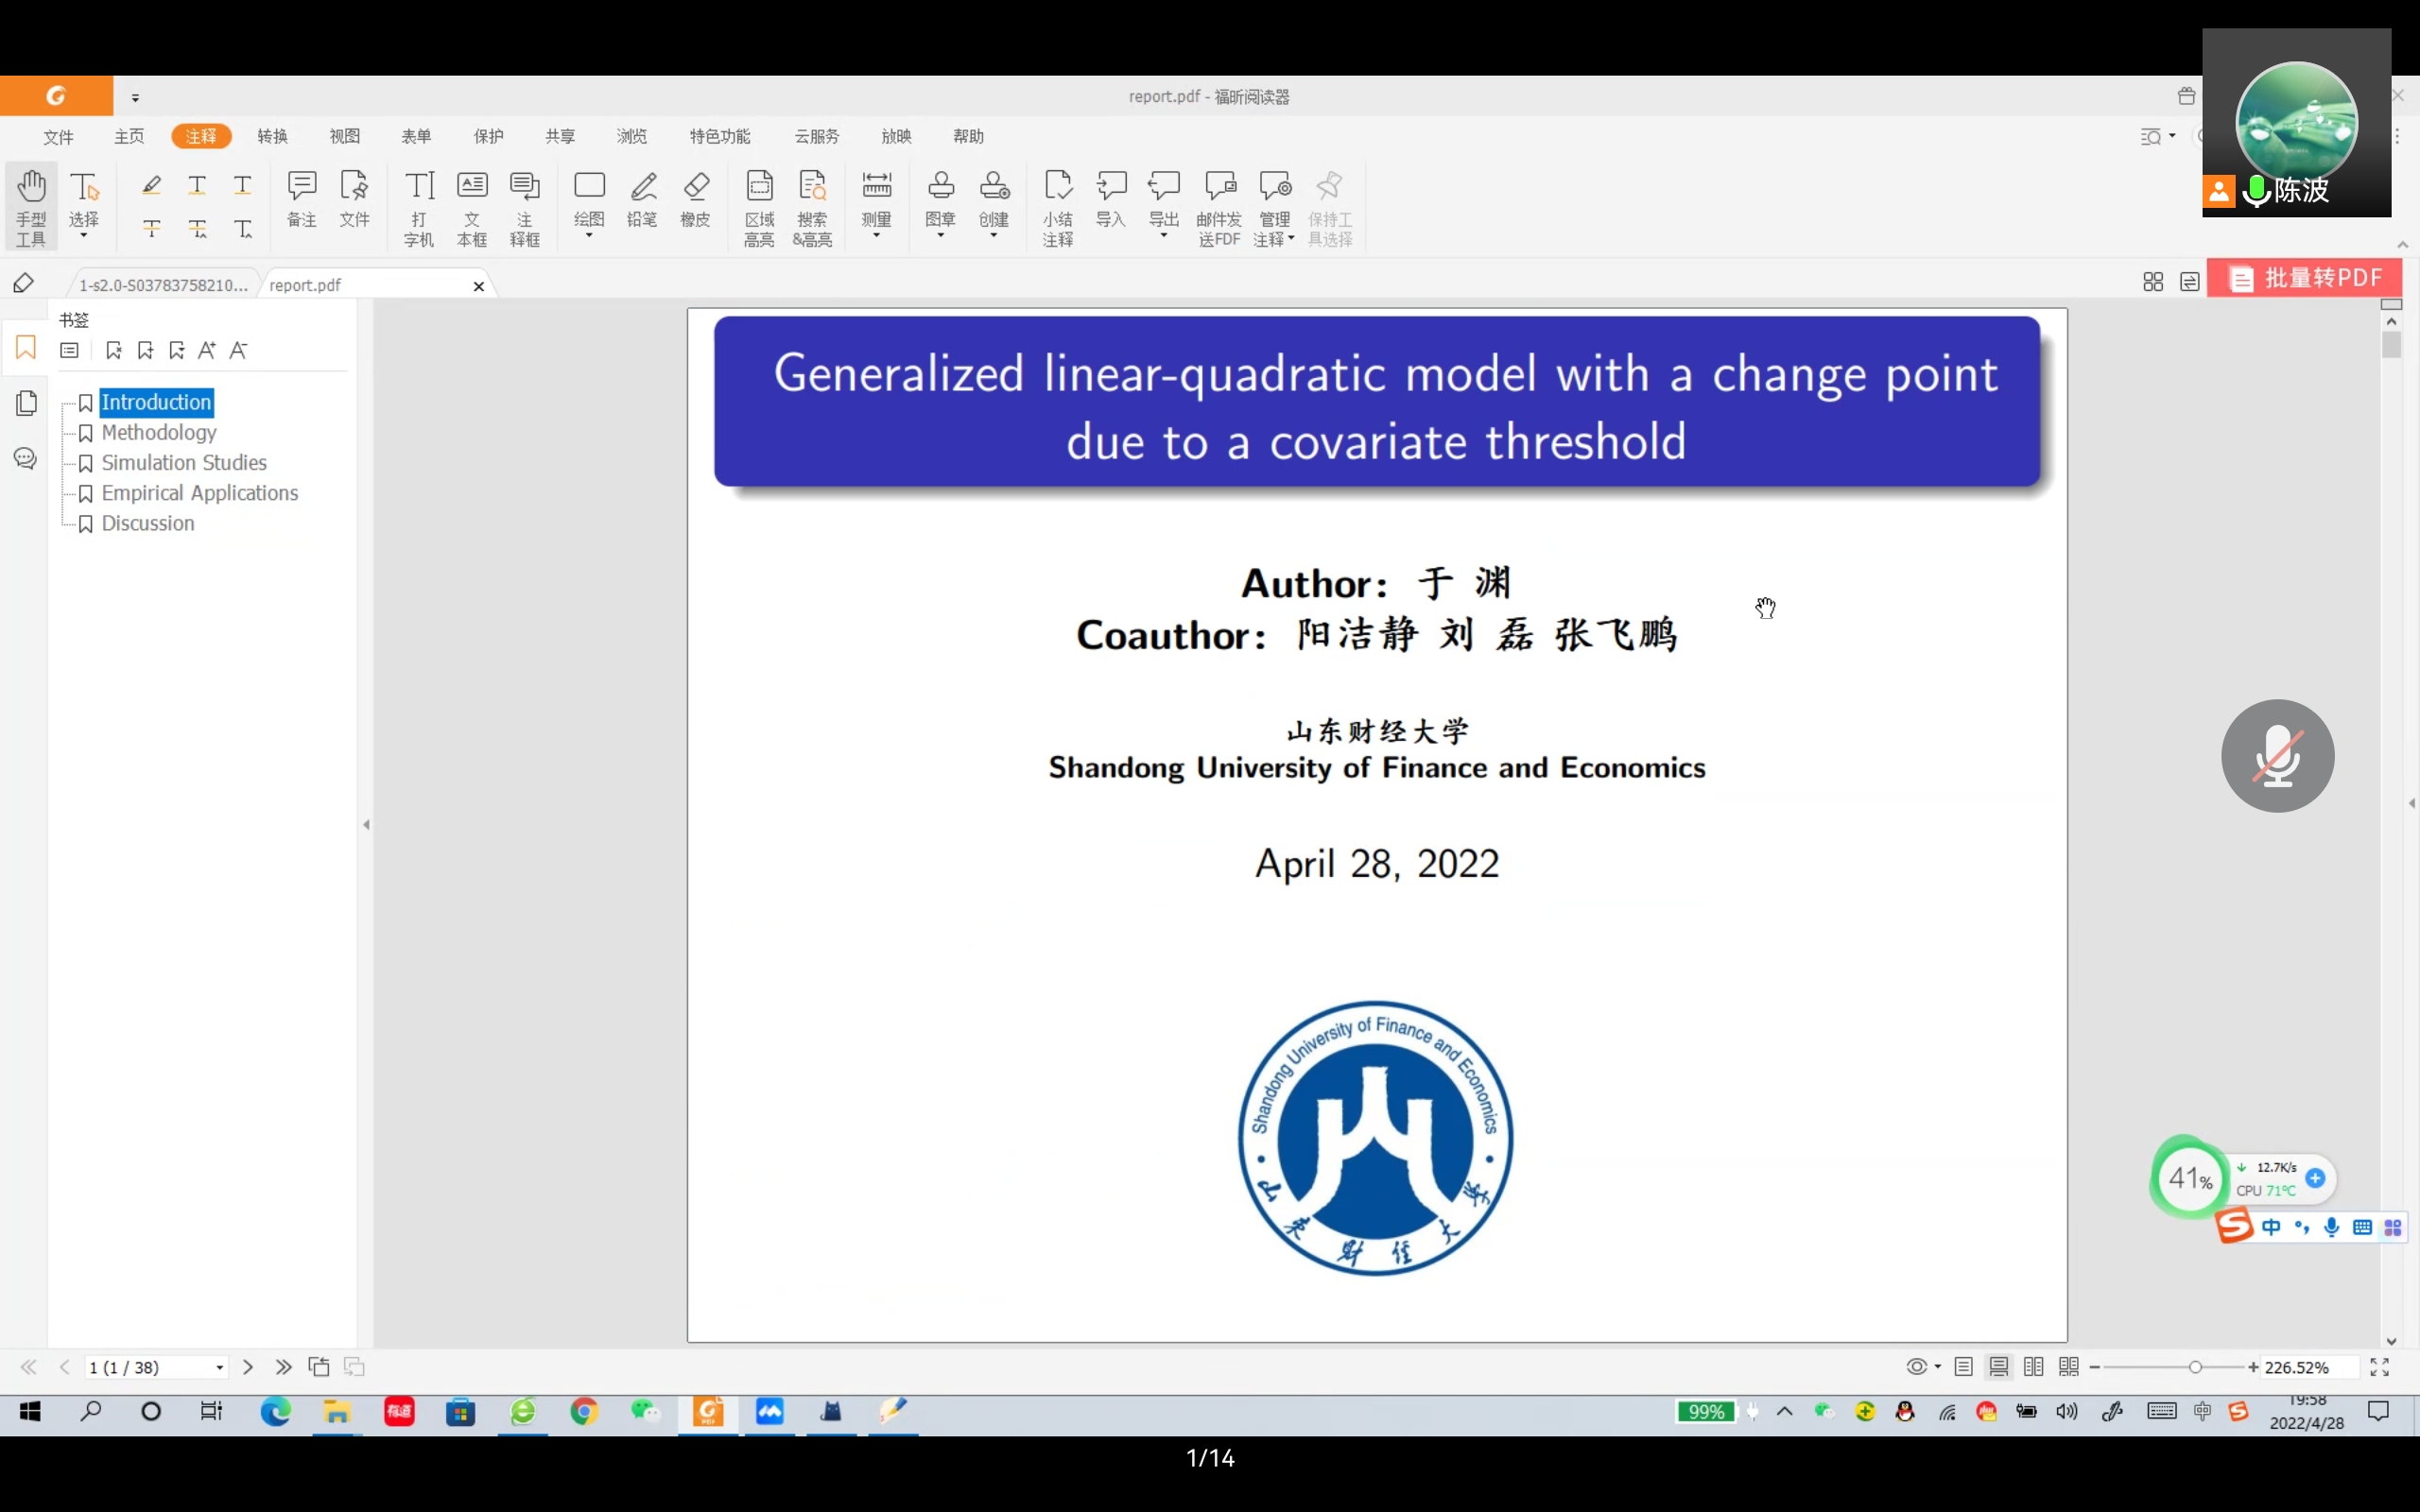Image resolution: width=2420 pixels, height=1512 pixels.
Task: Click the Typewriter tool (打字机)
Action: [x=419, y=206]
